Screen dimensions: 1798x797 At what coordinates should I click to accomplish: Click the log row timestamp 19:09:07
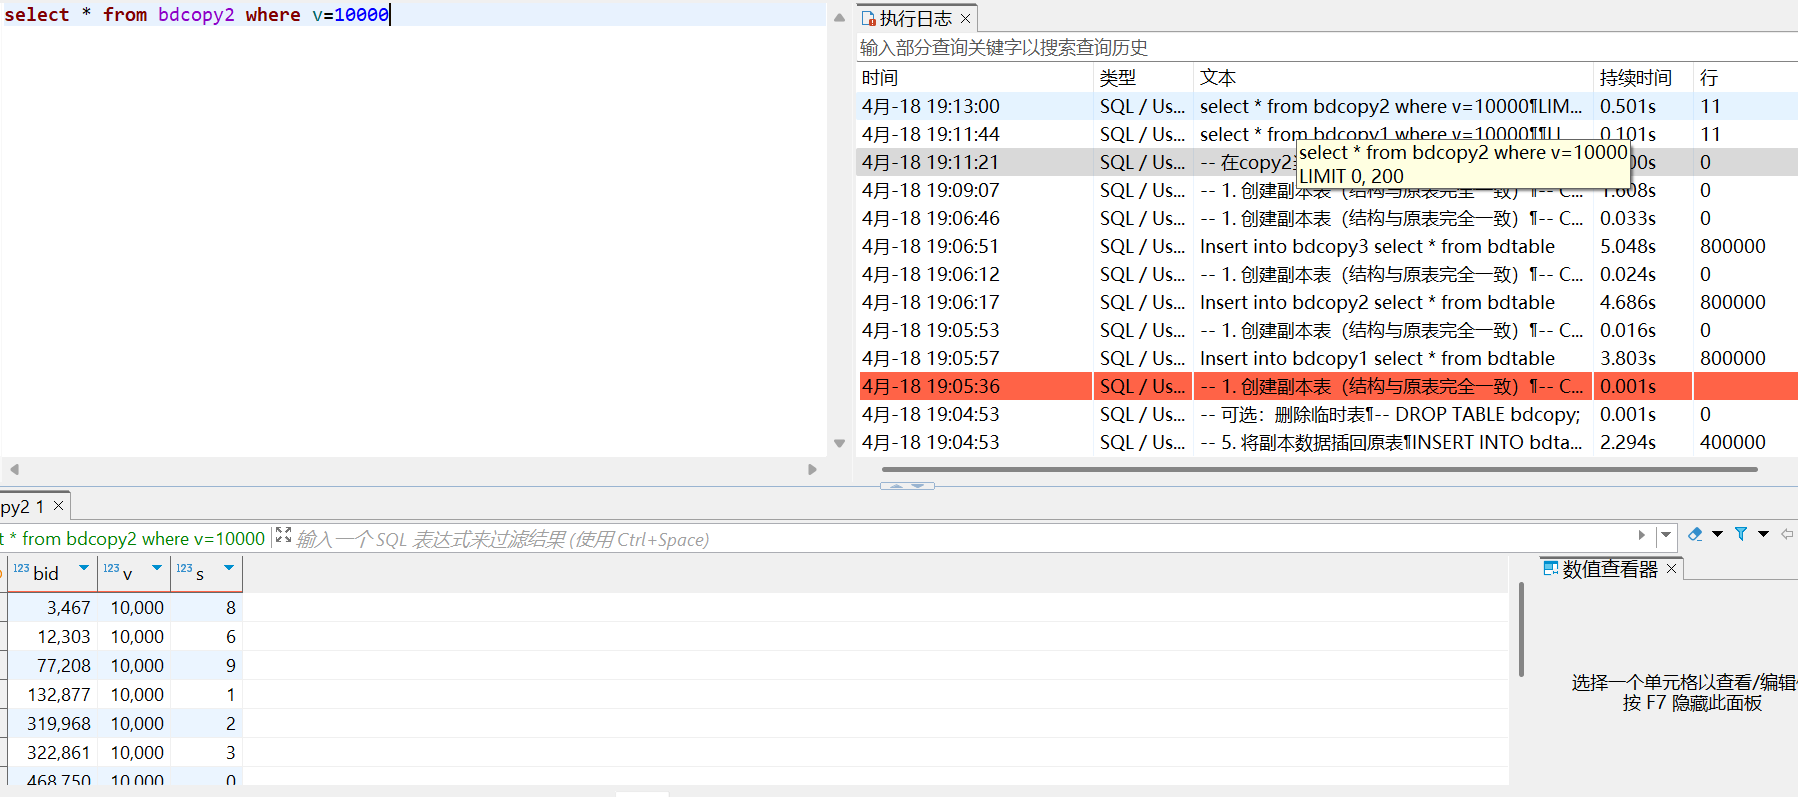coord(930,190)
